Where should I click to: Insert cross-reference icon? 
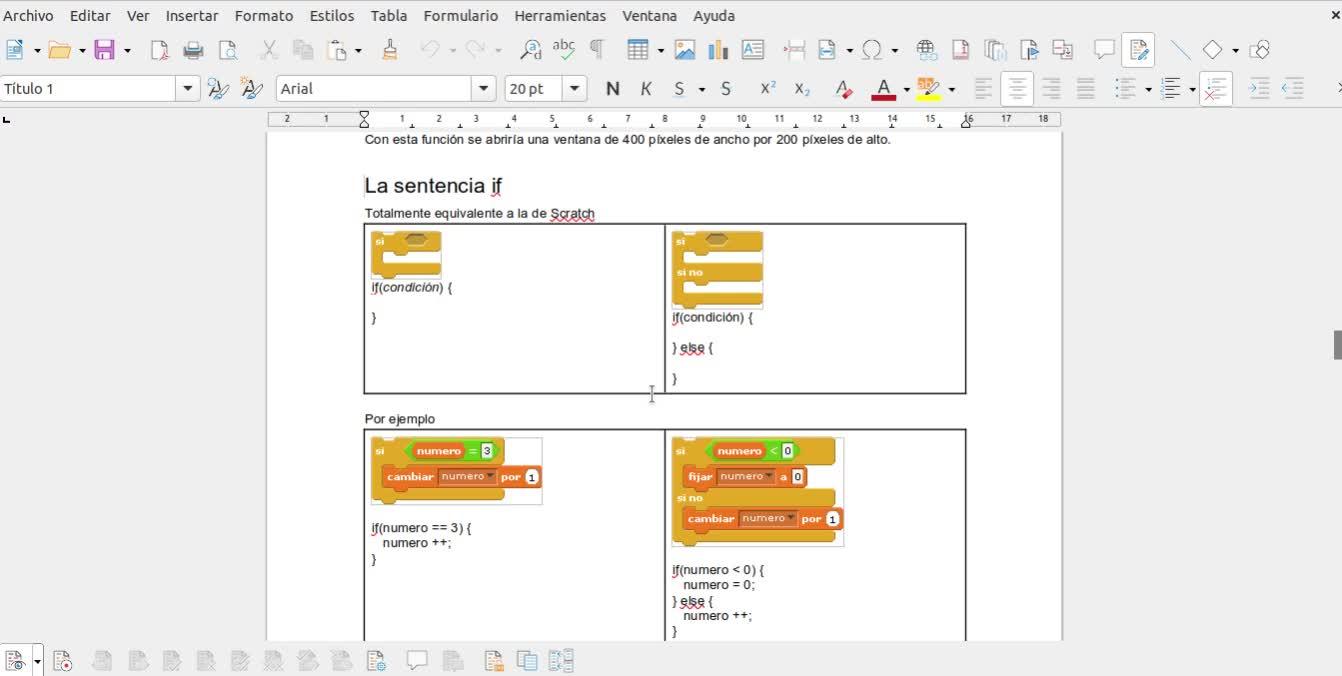(x=1063, y=50)
